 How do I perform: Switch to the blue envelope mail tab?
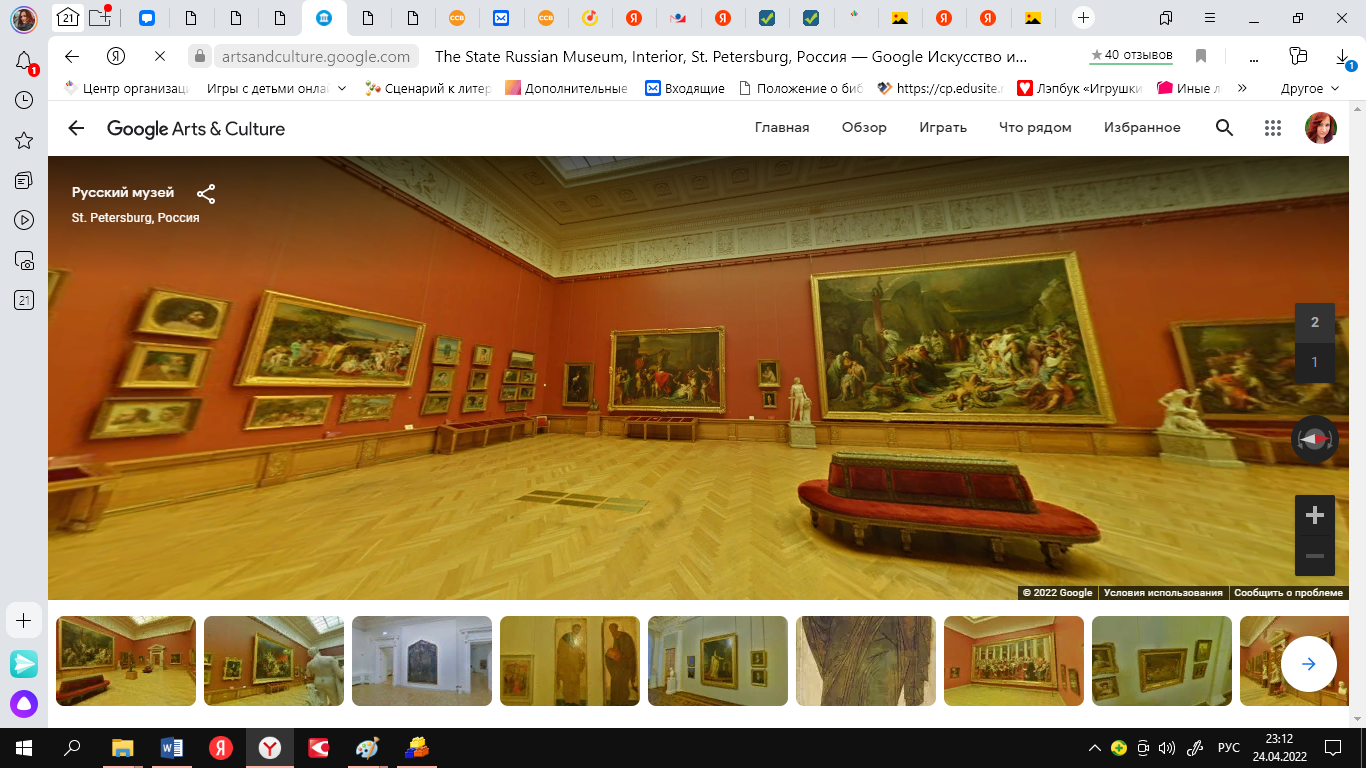tap(500, 18)
